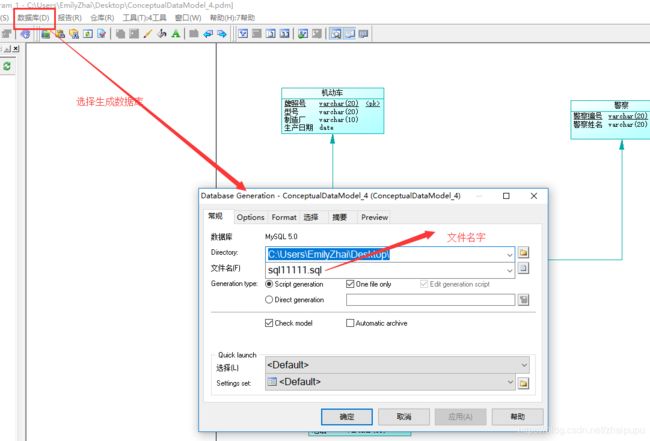The image size is (650, 441).
Task: Select the 机动车 entity title
Action: click(x=332, y=92)
